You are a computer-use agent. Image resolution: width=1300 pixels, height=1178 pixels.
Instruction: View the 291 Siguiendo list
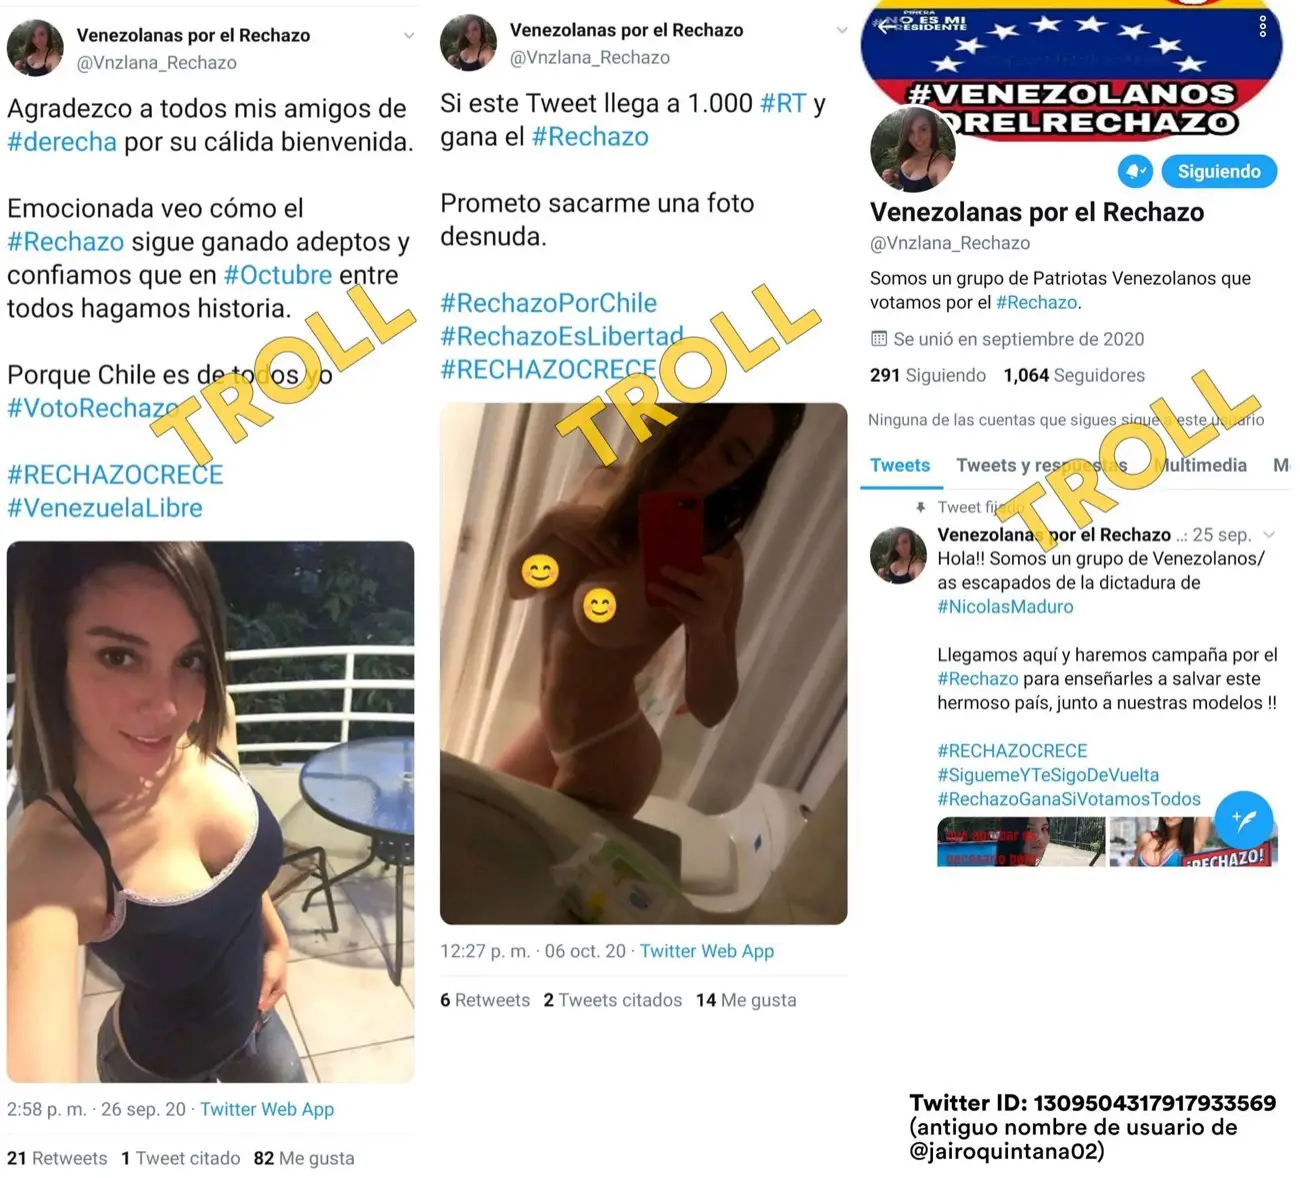(928, 375)
